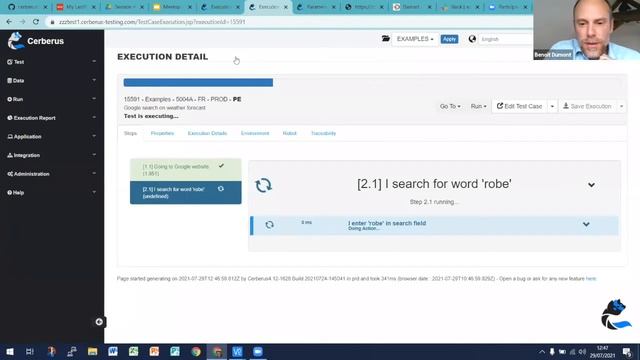640x360 pixels.
Task: Click the Save Execution button
Action: point(587,106)
